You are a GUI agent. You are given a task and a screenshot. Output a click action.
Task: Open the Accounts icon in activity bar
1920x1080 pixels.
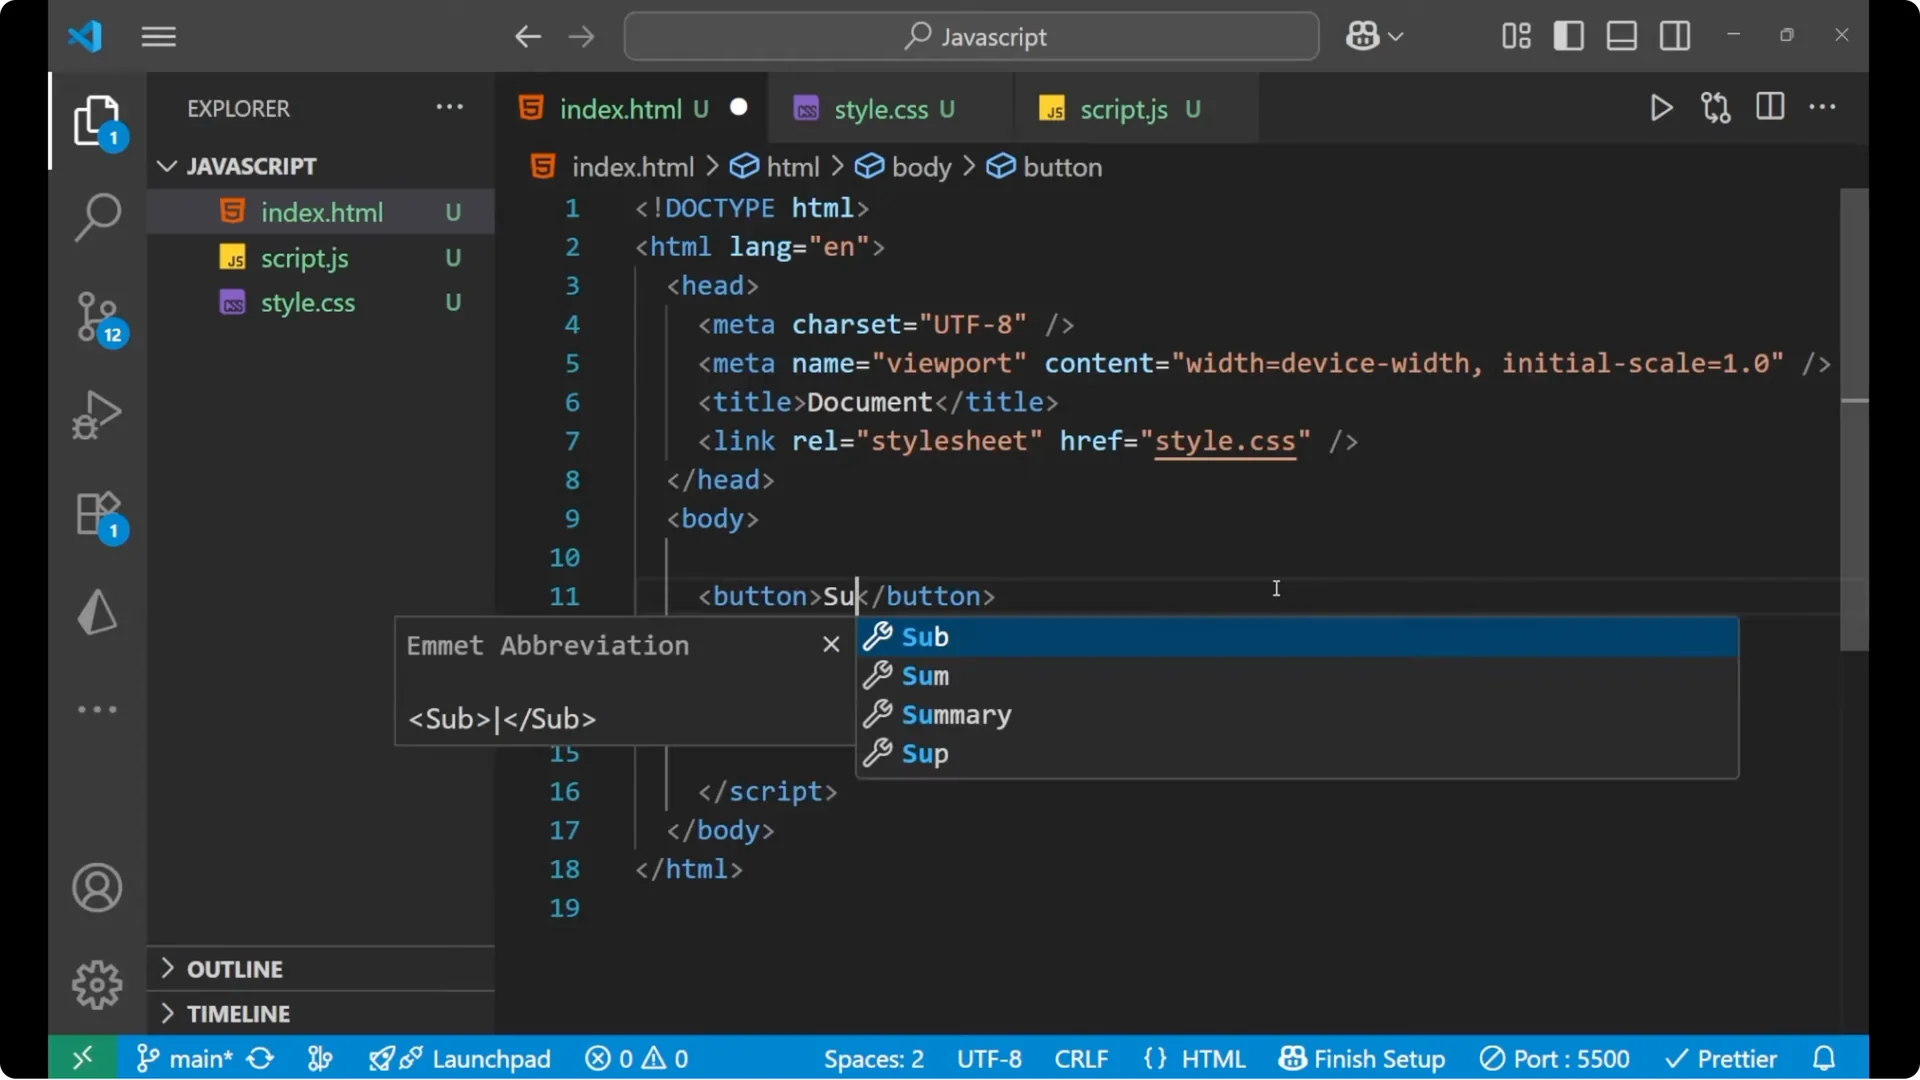pyautogui.click(x=97, y=888)
